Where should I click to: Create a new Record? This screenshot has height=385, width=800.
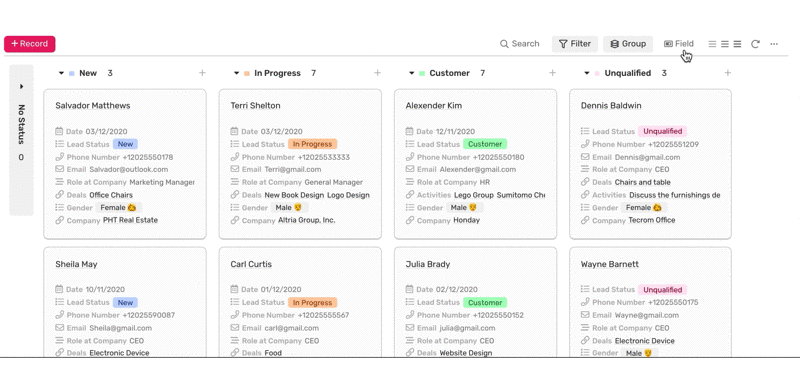30,44
